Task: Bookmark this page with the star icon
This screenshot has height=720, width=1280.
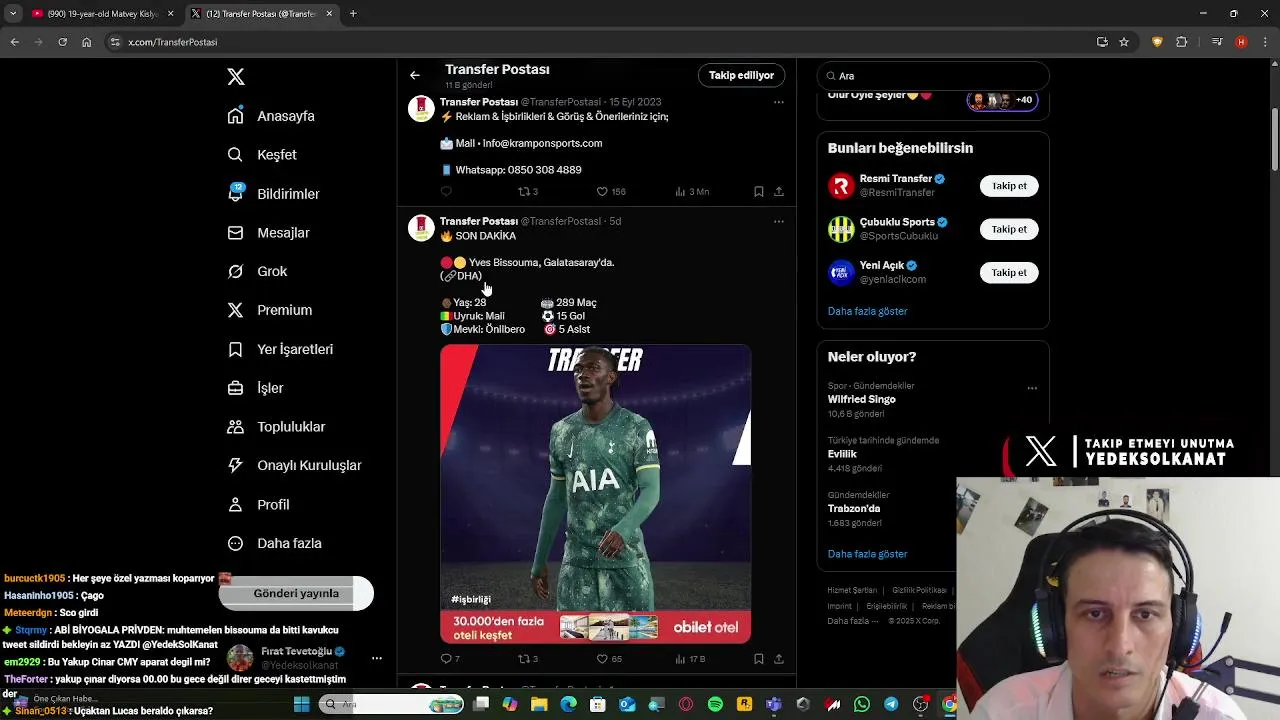Action: point(1124,42)
